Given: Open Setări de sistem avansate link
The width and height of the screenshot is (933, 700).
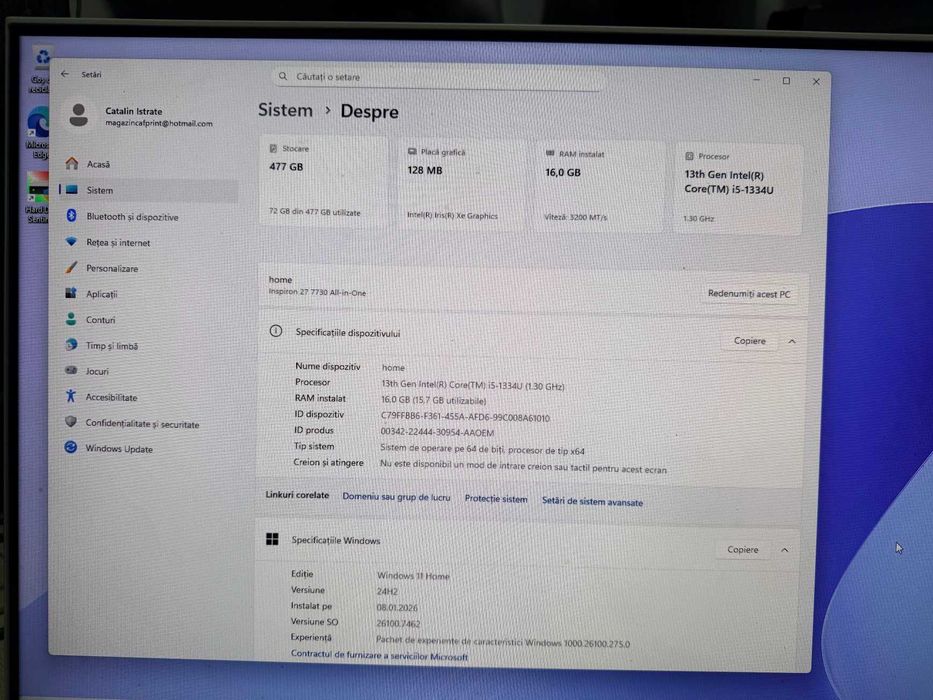Looking at the screenshot, I should tap(592, 502).
